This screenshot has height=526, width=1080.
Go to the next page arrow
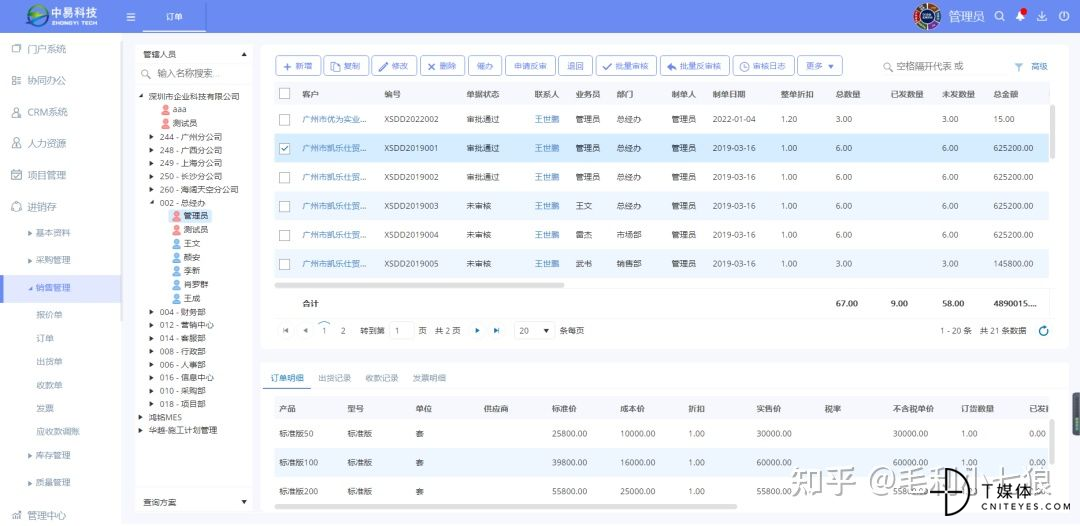pos(477,331)
